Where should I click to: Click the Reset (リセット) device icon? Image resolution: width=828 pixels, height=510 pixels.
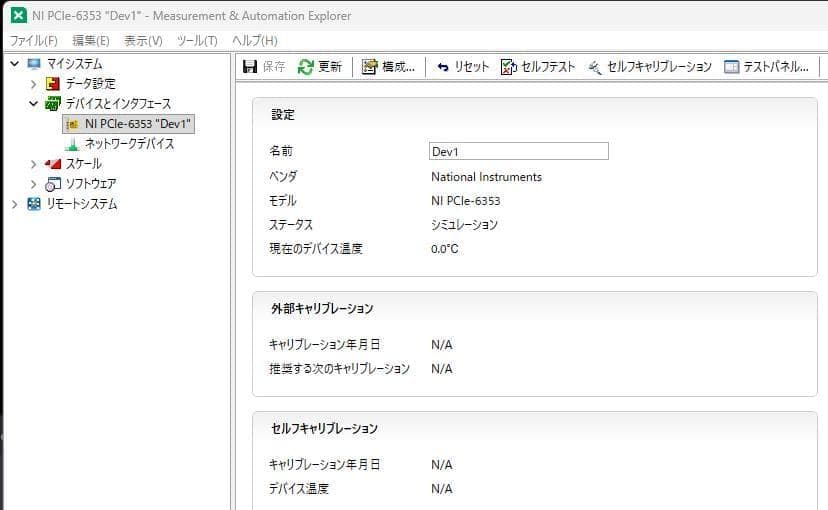(x=443, y=67)
